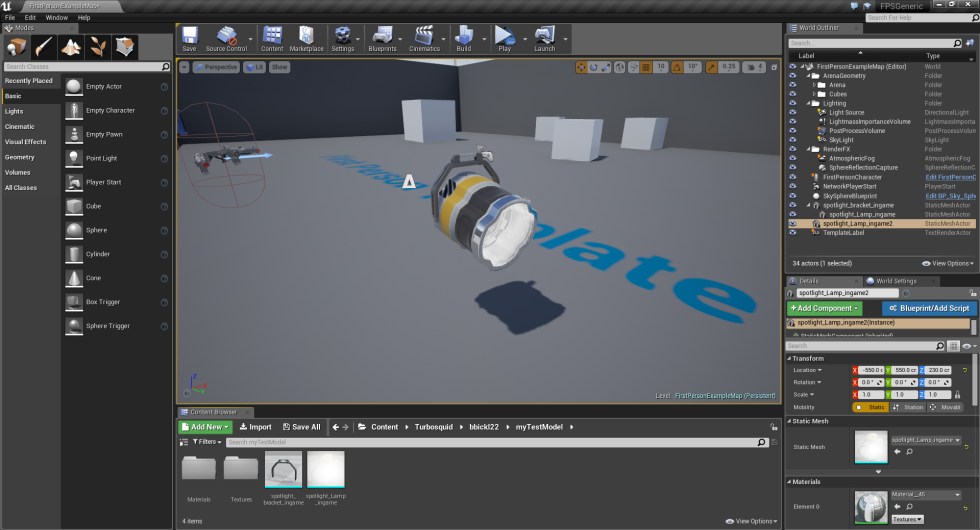Switch to the World Settings tab
Image resolution: width=980 pixels, height=530 pixels.
coord(895,281)
